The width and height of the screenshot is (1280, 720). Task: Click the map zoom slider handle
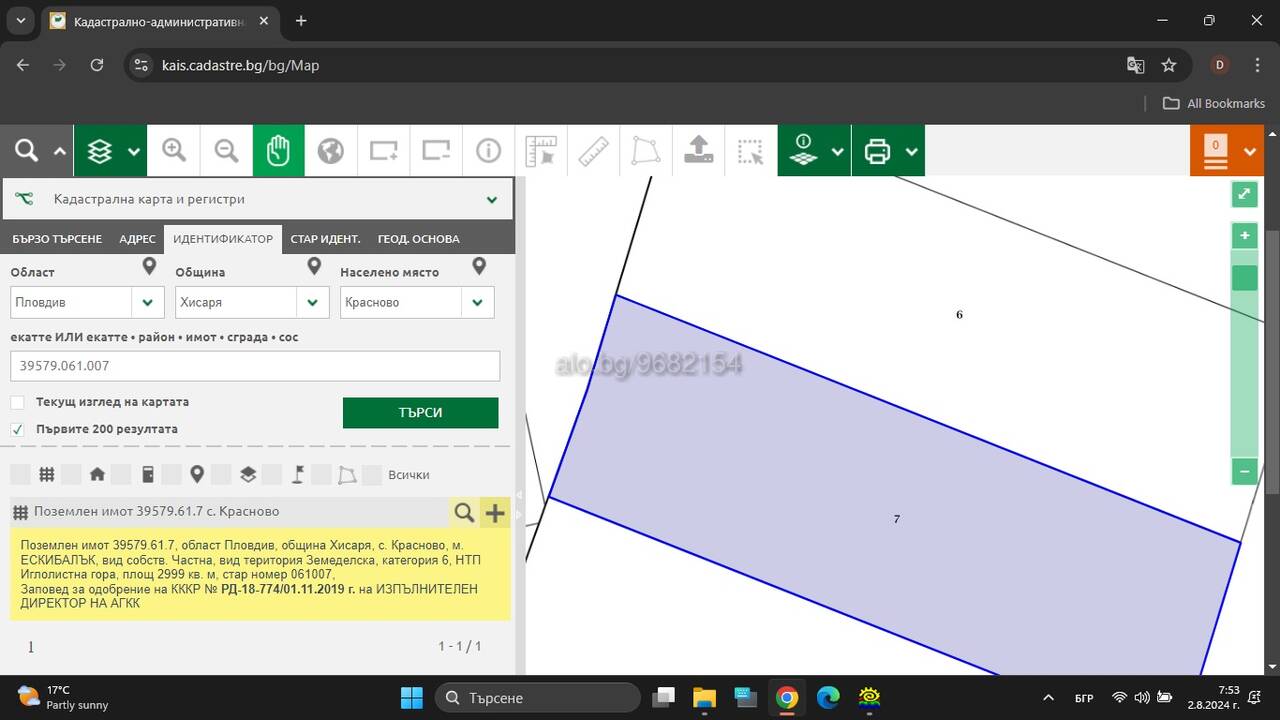(1245, 278)
